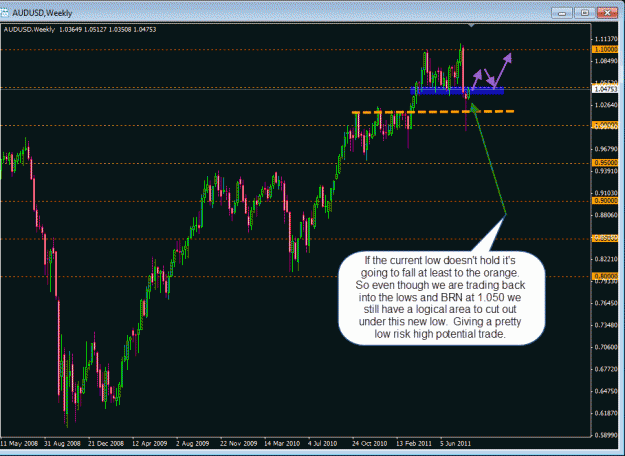
Task: Click the 0.96790 price on the axis
Action: [606, 149]
